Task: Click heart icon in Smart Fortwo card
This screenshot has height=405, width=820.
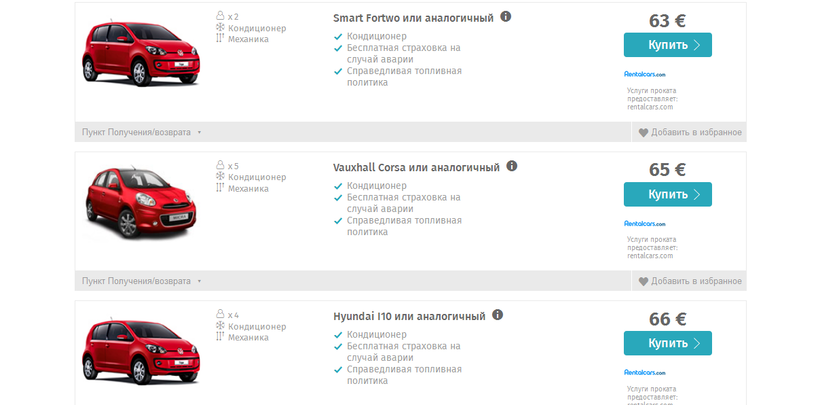Action: [x=643, y=132]
